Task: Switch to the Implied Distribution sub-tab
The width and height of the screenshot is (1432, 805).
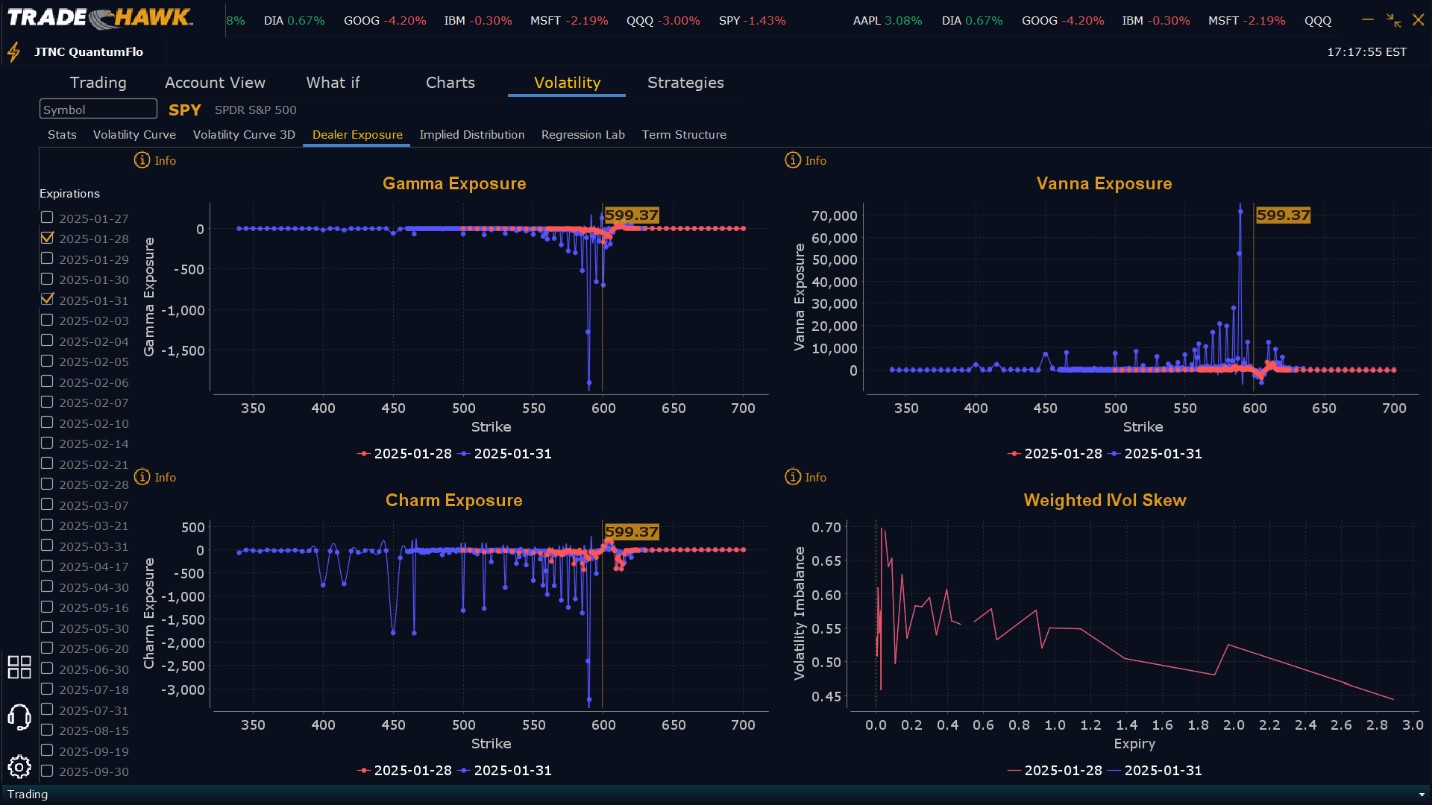Action: (472, 135)
